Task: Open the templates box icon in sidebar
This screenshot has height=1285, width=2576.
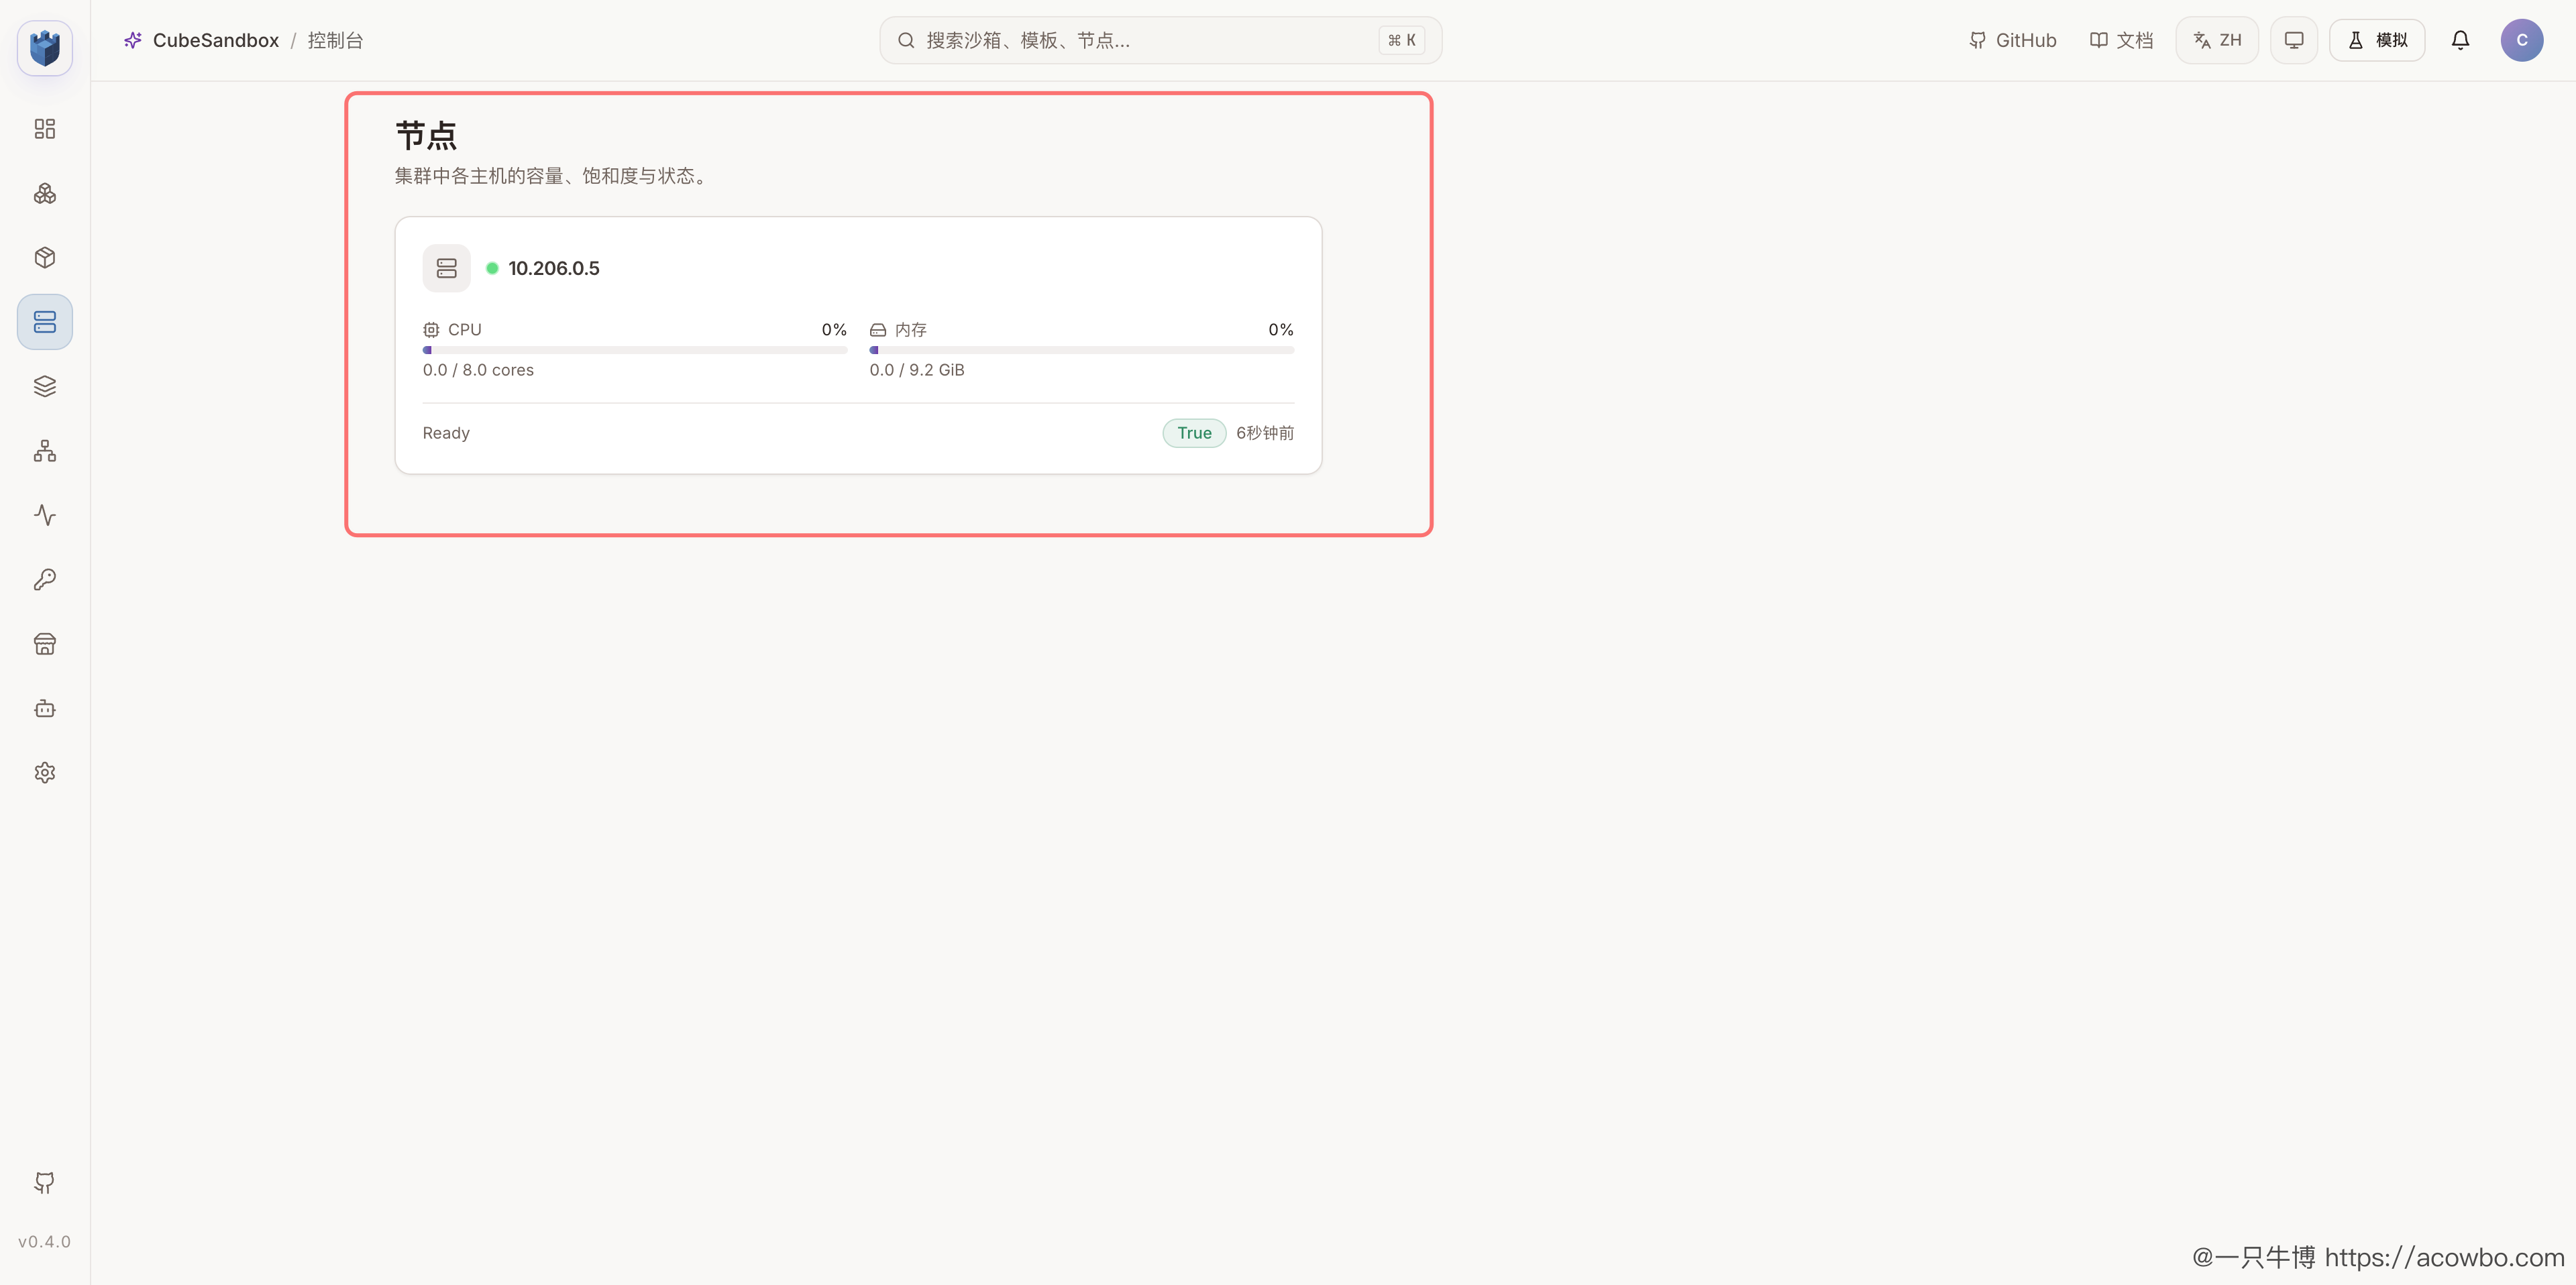Action: [x=45, y=258]
